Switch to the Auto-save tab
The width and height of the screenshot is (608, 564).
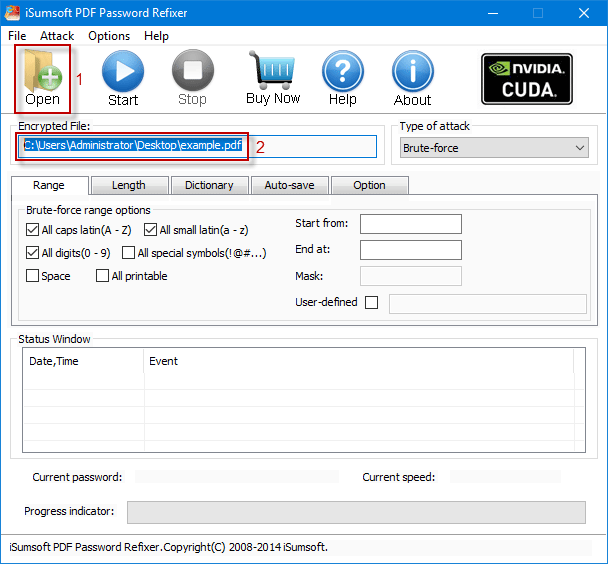[x=289, y=185]
